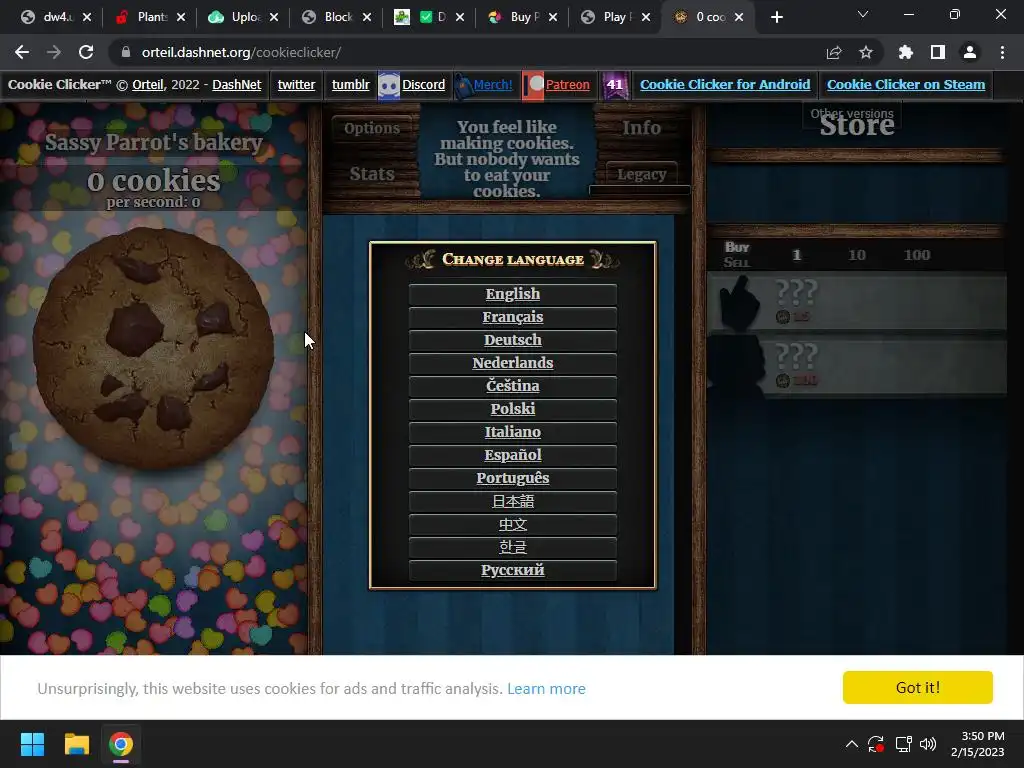The image size is (1024, 768).
Task: Toggle the browser side panel icon
Action: tap(937, 52)
